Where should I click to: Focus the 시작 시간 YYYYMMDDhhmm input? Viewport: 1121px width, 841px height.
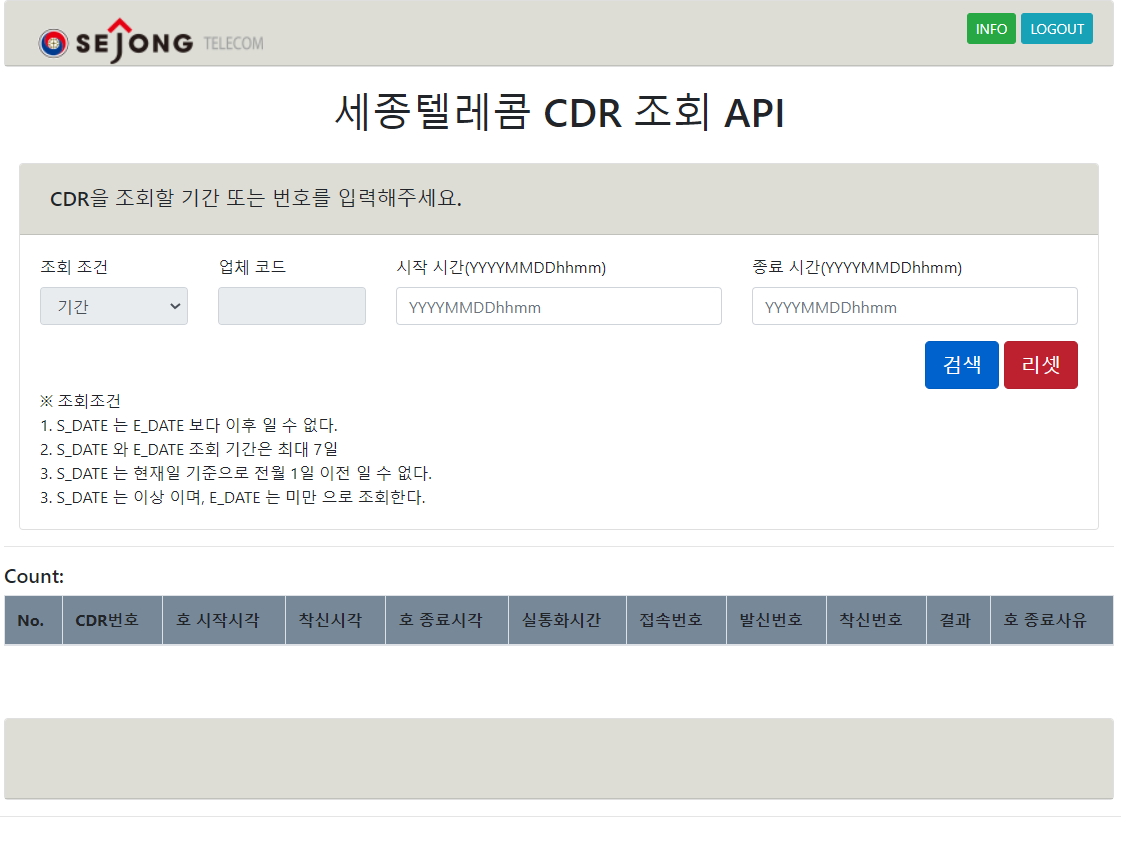[x=558, y=306]
